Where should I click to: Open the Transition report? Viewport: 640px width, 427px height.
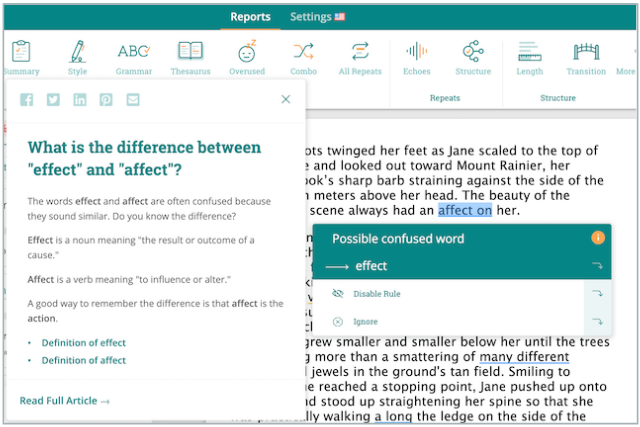point(586,58)
